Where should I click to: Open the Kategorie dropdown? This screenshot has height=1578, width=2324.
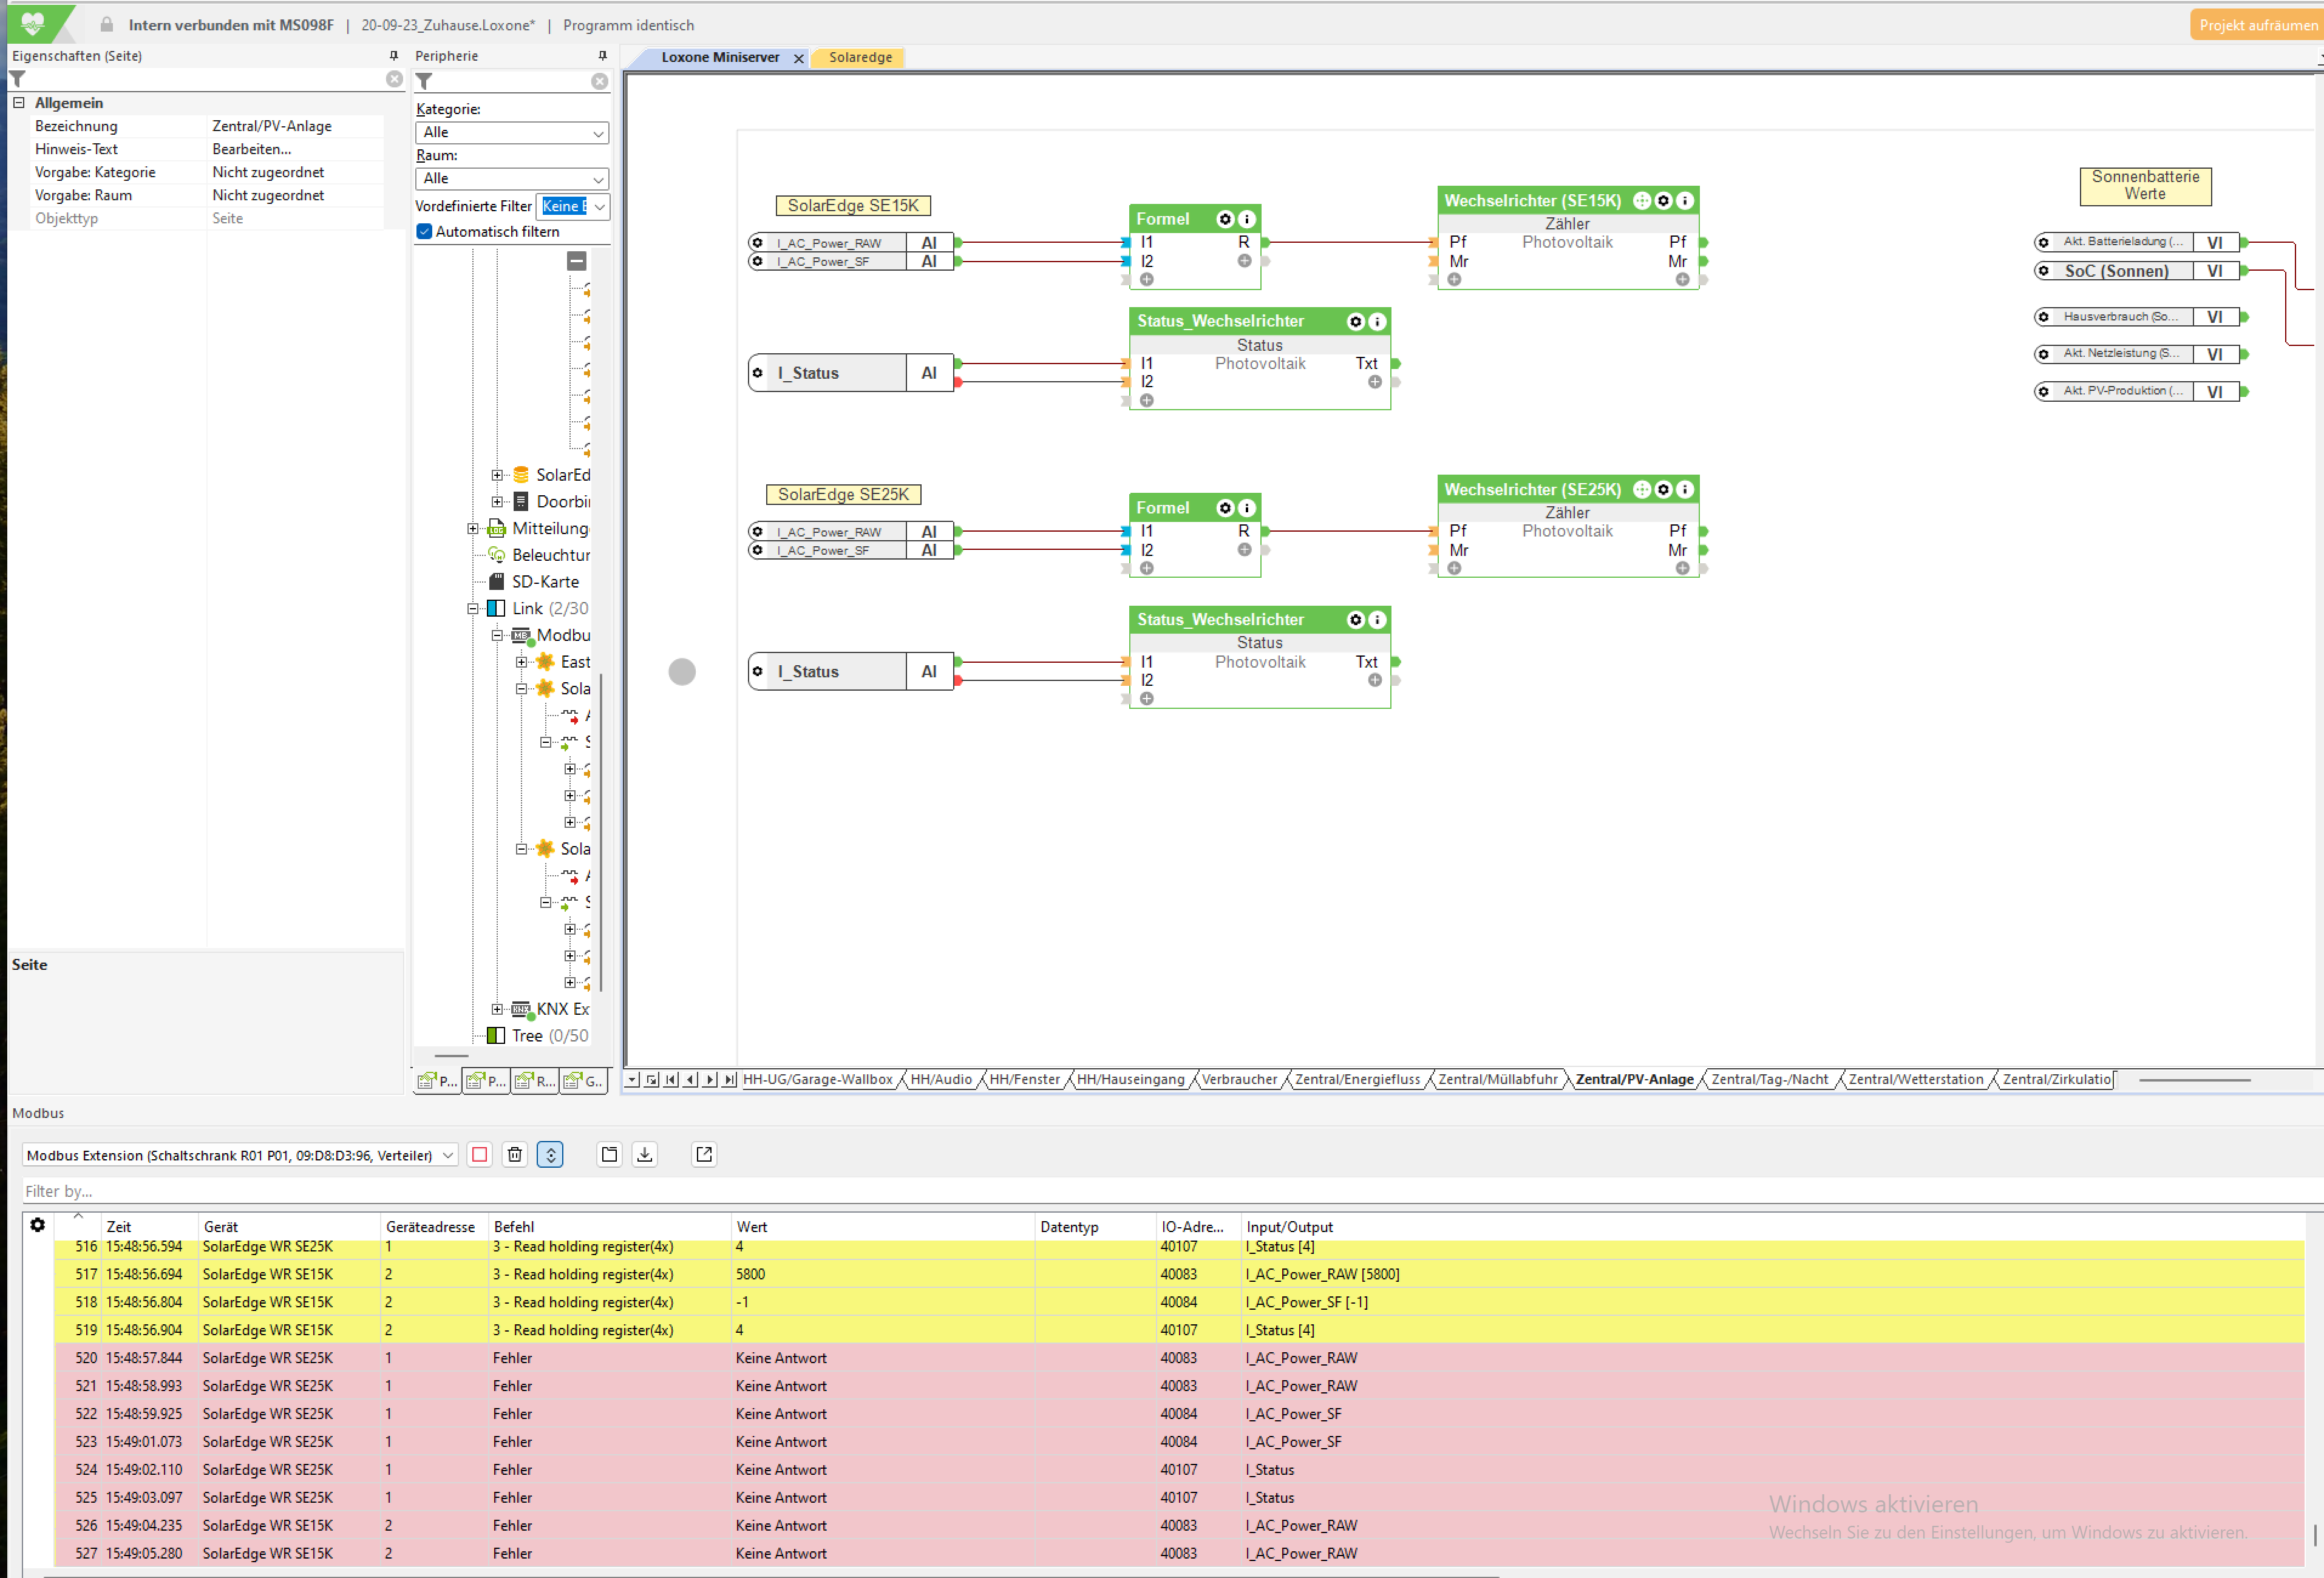[511, 132]
